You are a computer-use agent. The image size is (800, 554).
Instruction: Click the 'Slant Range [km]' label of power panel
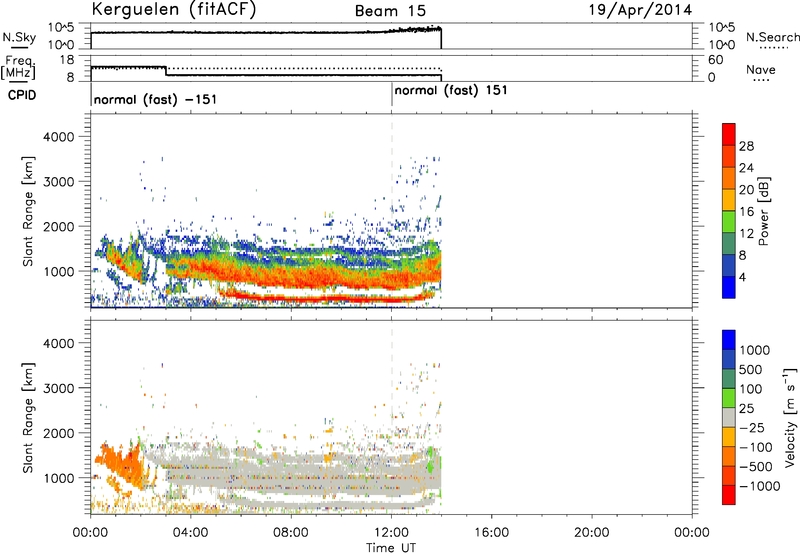pyautogui.click(x=28, y=211)
